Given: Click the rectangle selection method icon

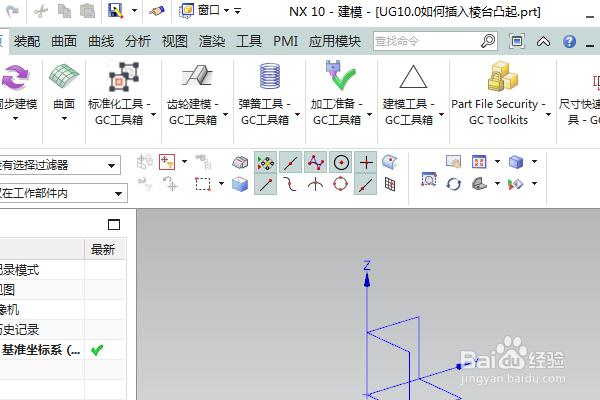Looking at the screenshot, I should (x=203, y=184).
